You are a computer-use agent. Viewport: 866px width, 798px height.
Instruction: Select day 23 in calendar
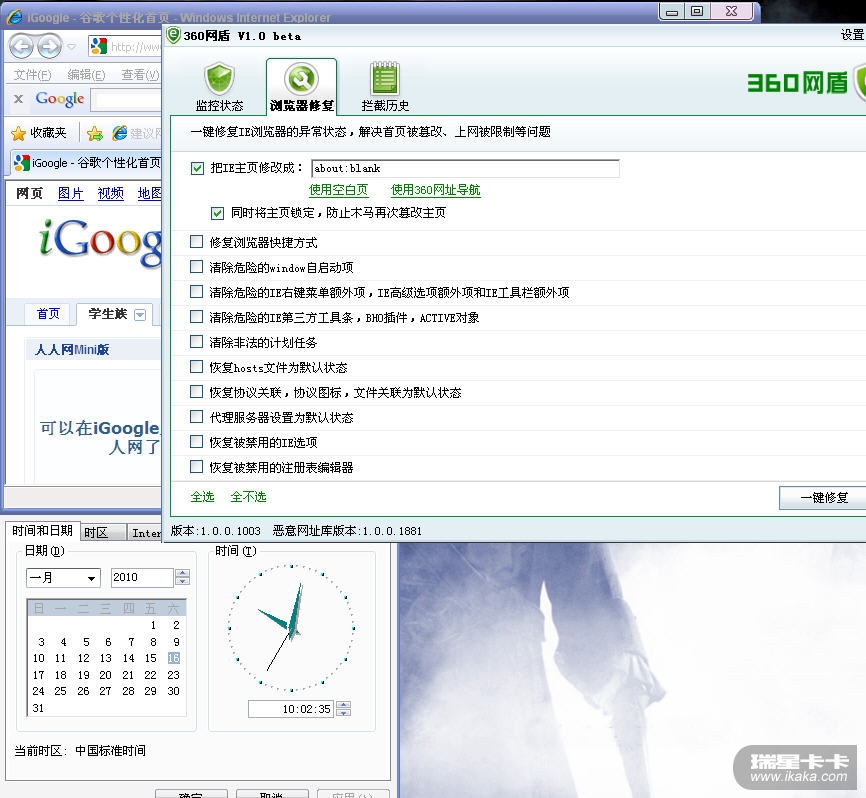pos(173,675)
